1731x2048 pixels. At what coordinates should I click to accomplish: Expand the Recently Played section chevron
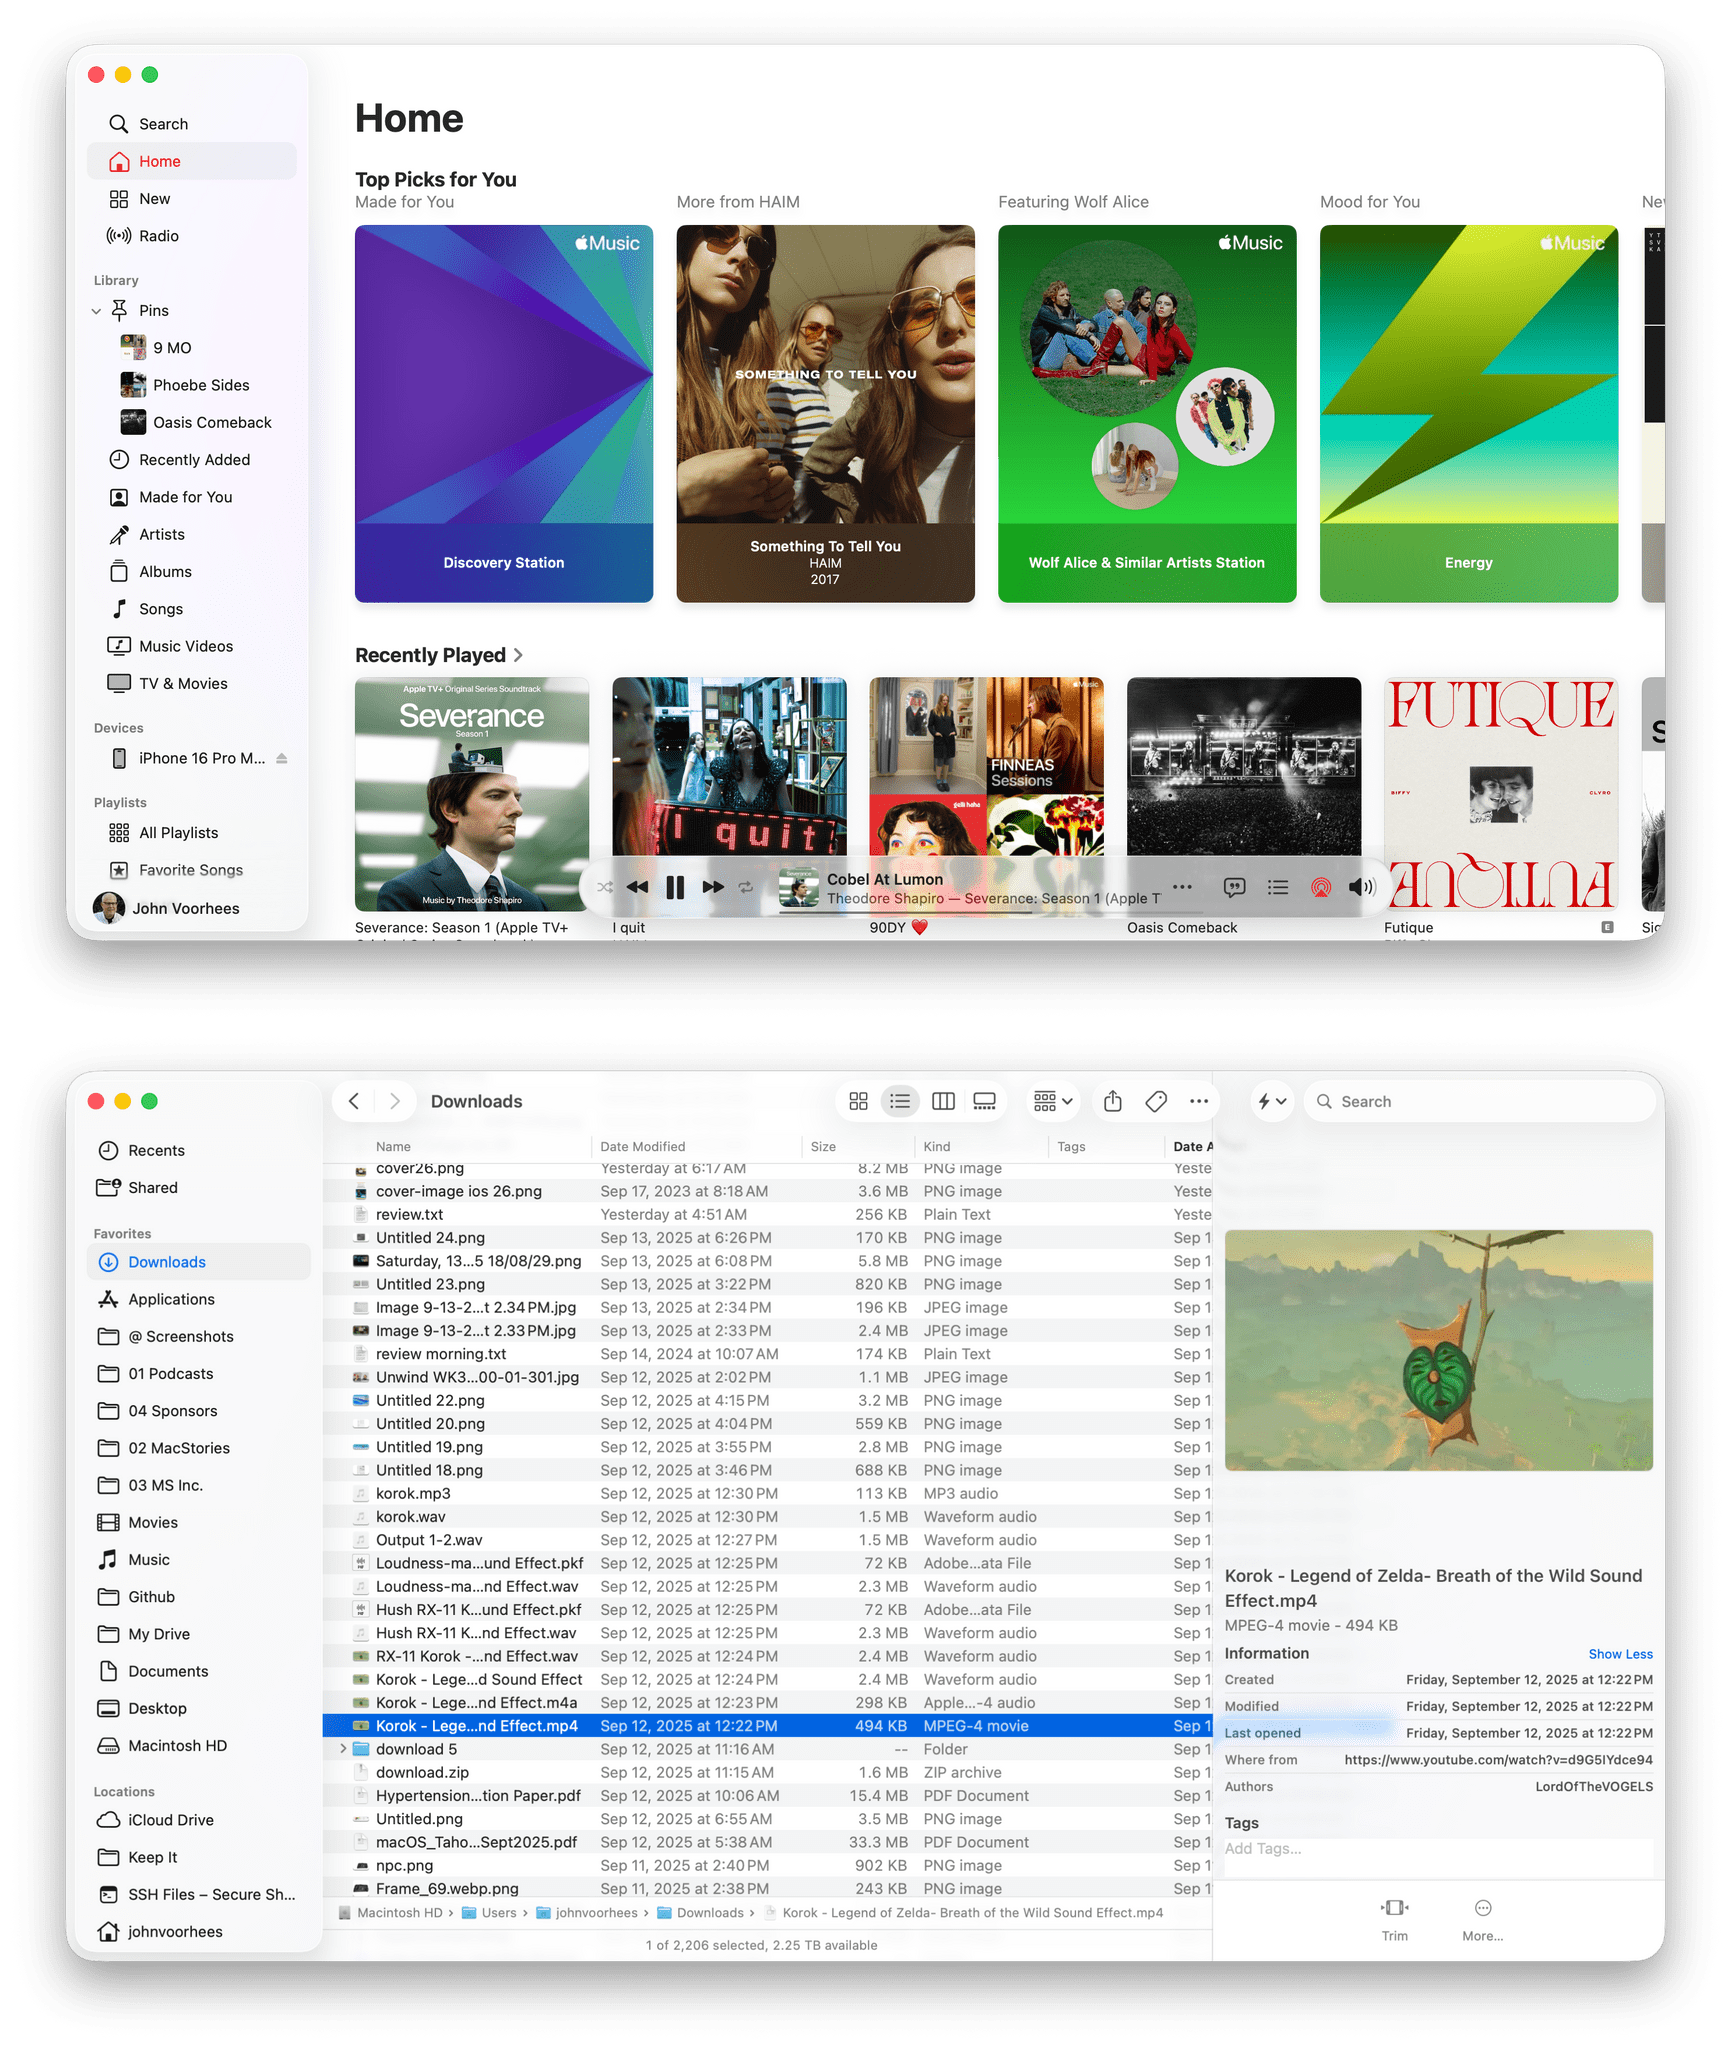(x=518, y=655)
